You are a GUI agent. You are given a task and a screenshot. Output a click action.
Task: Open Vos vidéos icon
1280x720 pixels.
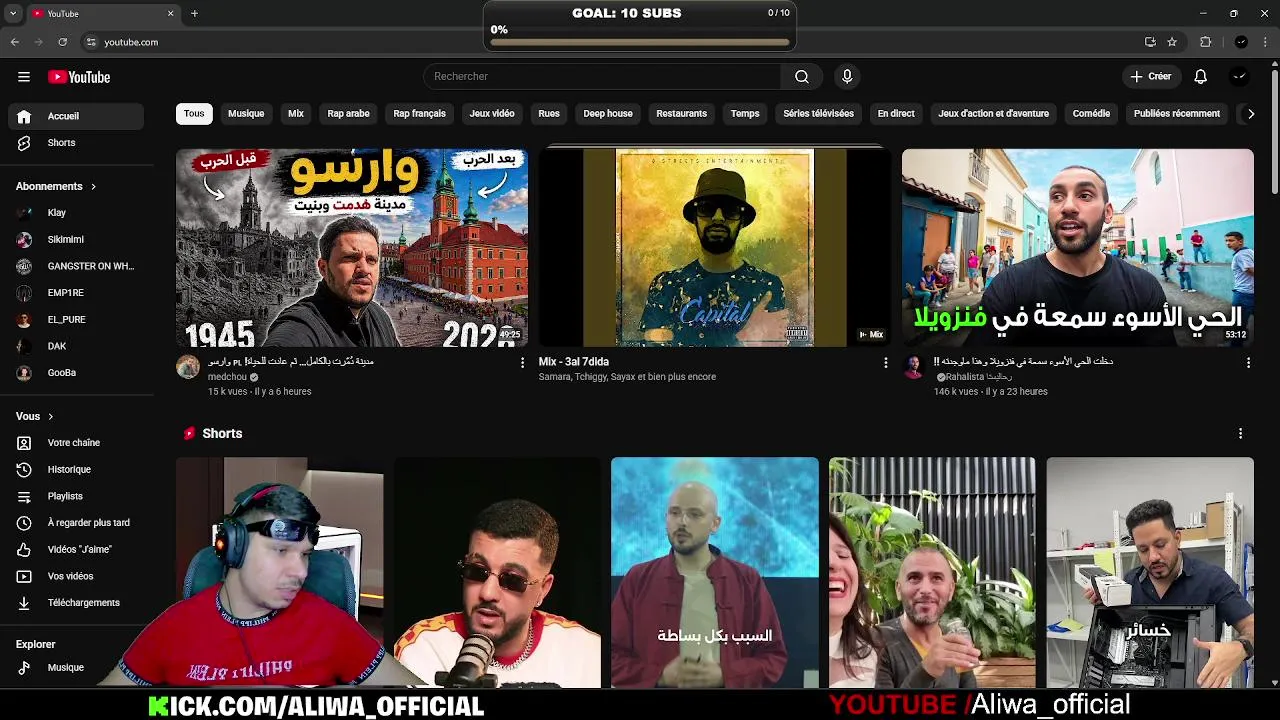(25, 576)
